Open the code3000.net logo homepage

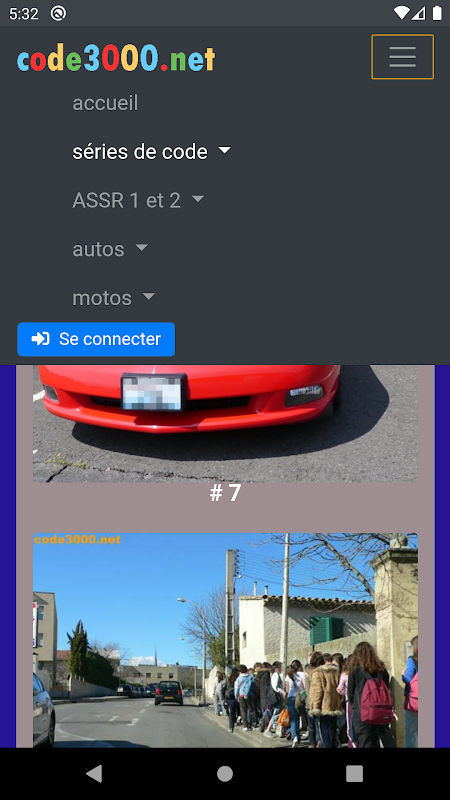(x=116, y=58)
